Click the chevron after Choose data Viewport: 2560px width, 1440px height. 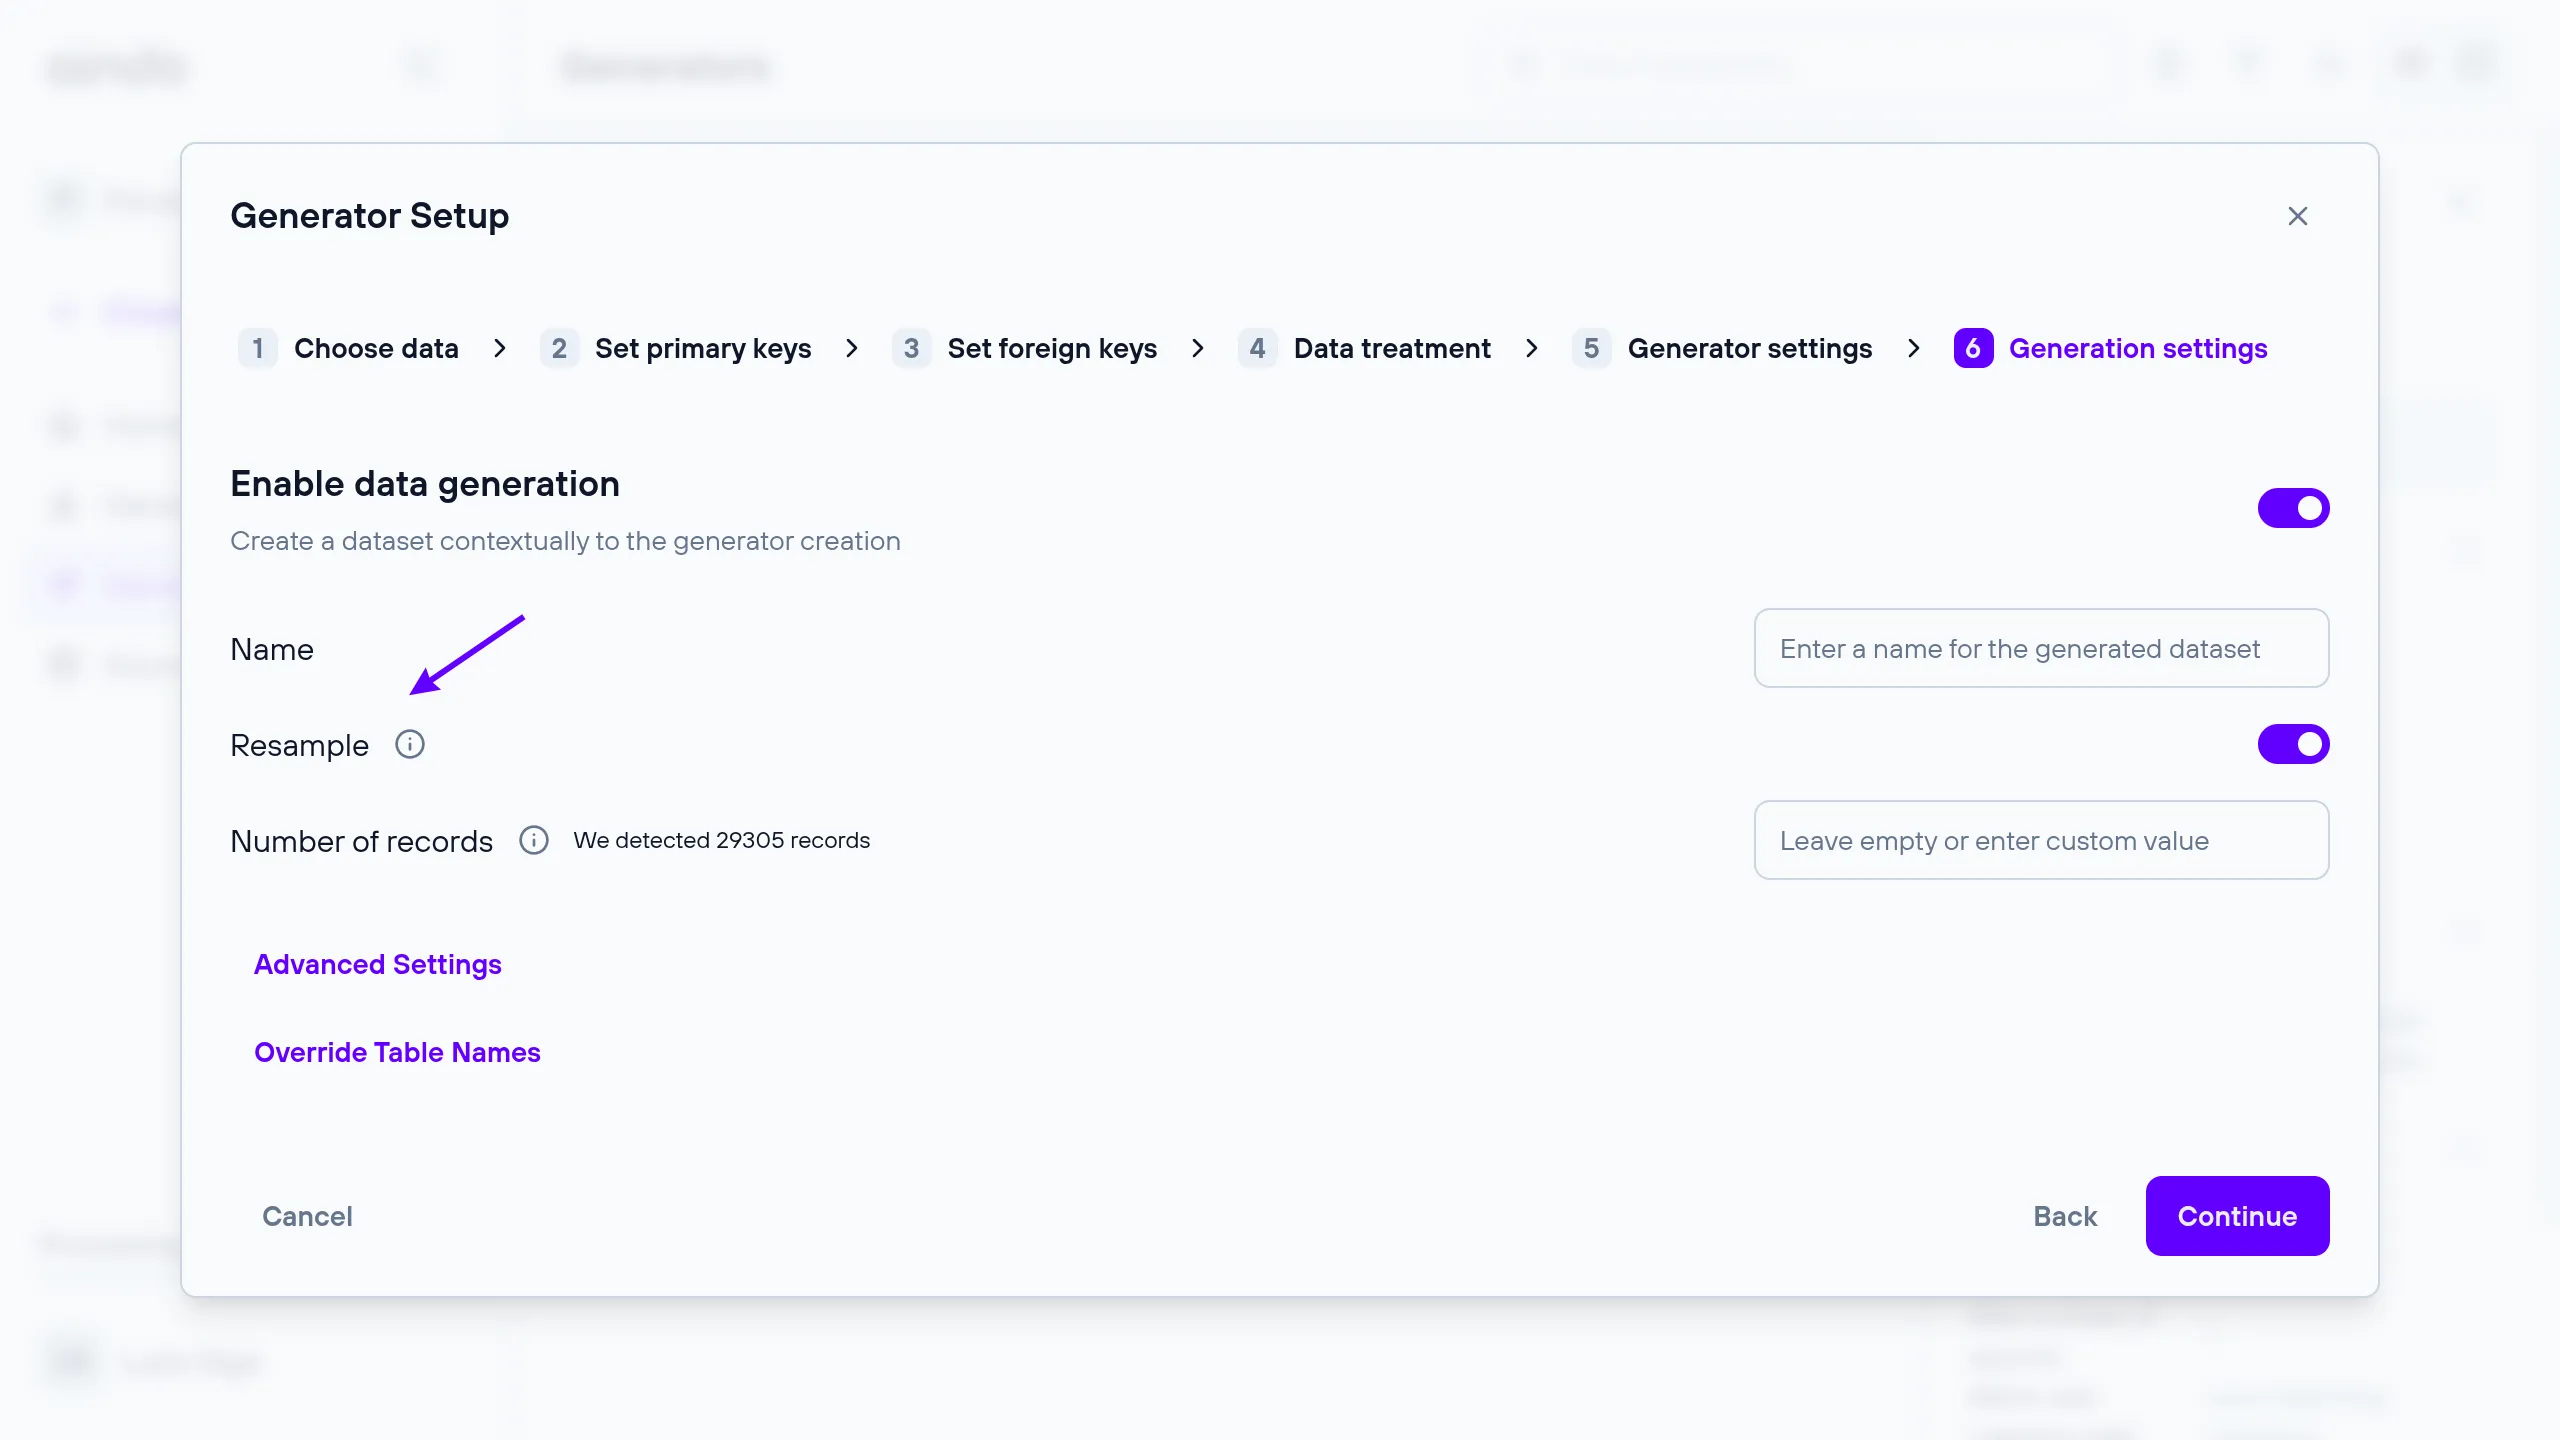[500, 348]
